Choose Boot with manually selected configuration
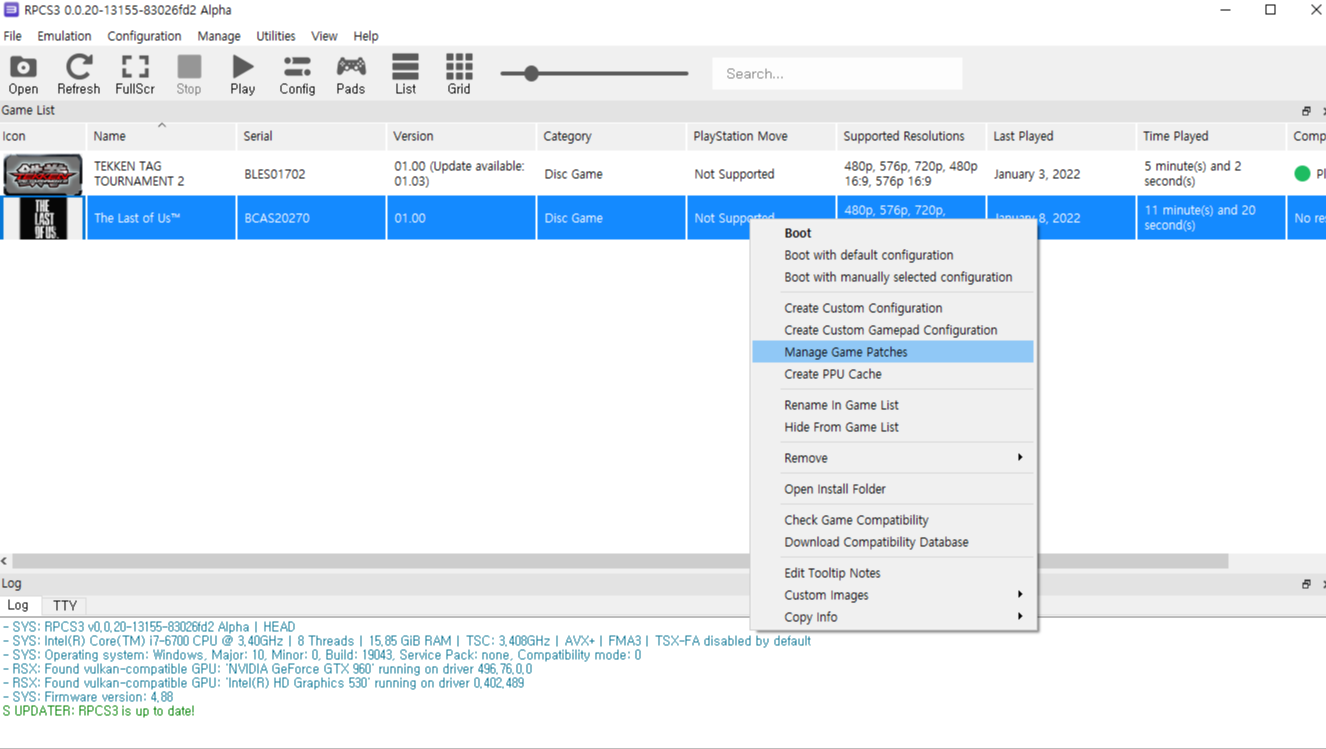The height and width of the screenshot is (749, 1326). tap(893, 277)
